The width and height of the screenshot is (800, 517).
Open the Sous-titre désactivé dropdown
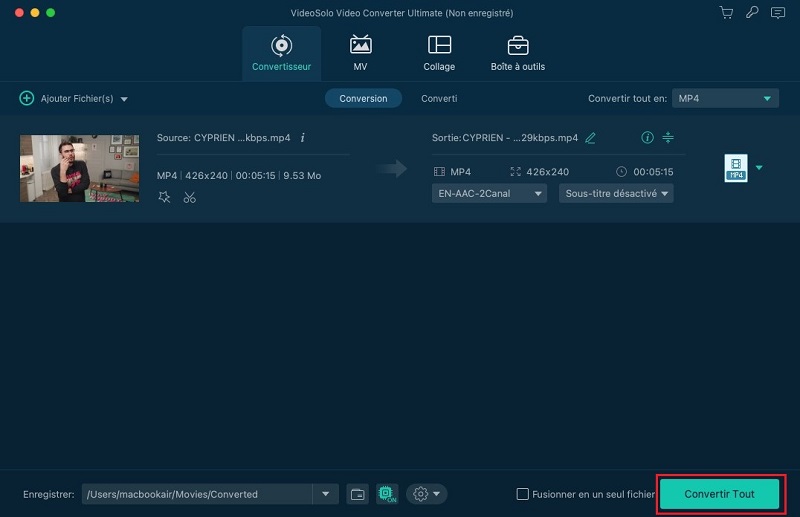tap(615, 193)
